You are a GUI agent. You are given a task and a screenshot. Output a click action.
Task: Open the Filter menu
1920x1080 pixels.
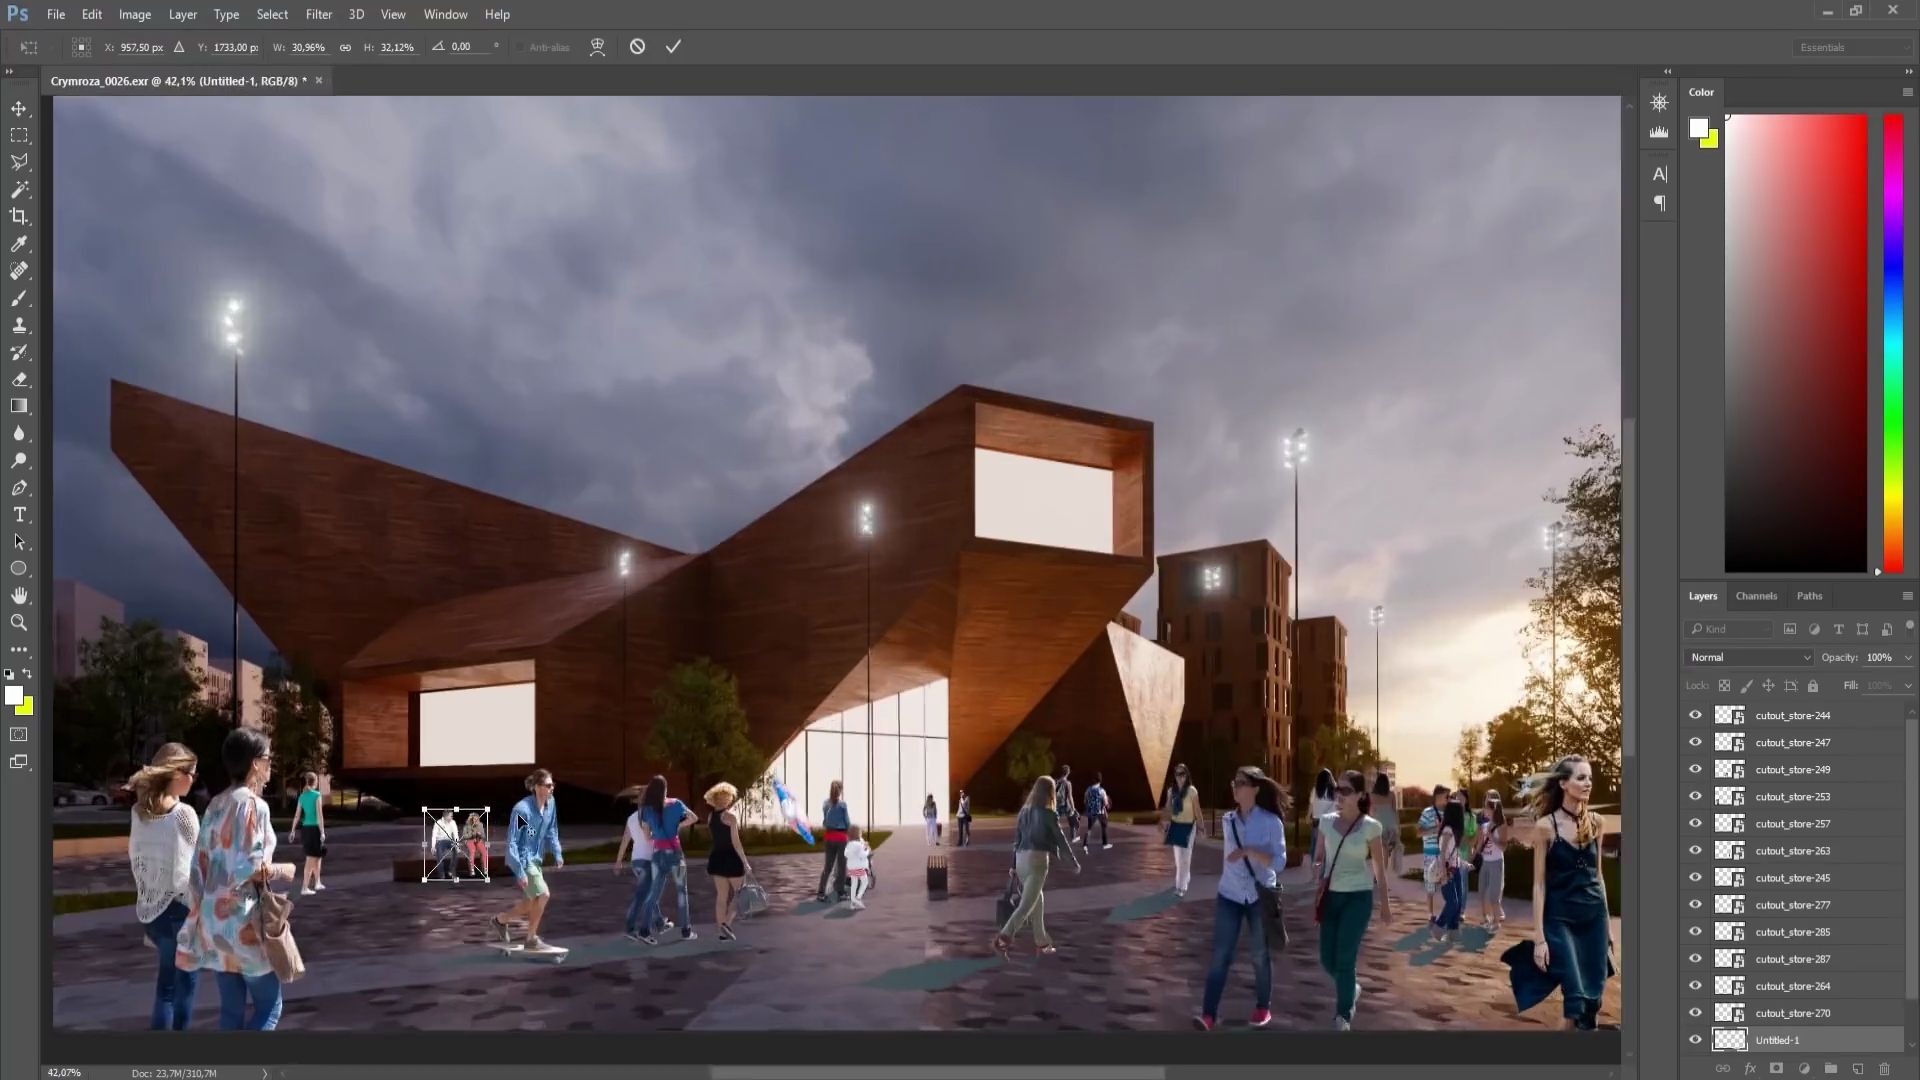click(318, 14)
